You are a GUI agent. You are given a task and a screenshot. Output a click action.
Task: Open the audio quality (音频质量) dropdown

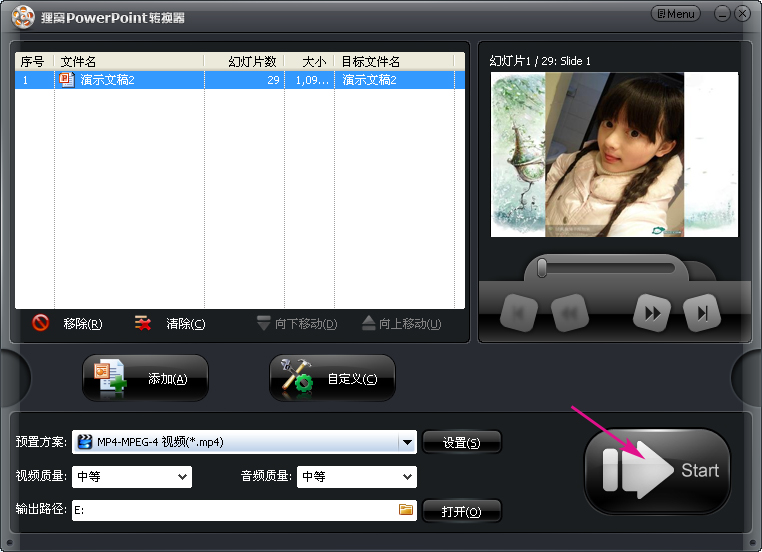(x=406, y=477)
